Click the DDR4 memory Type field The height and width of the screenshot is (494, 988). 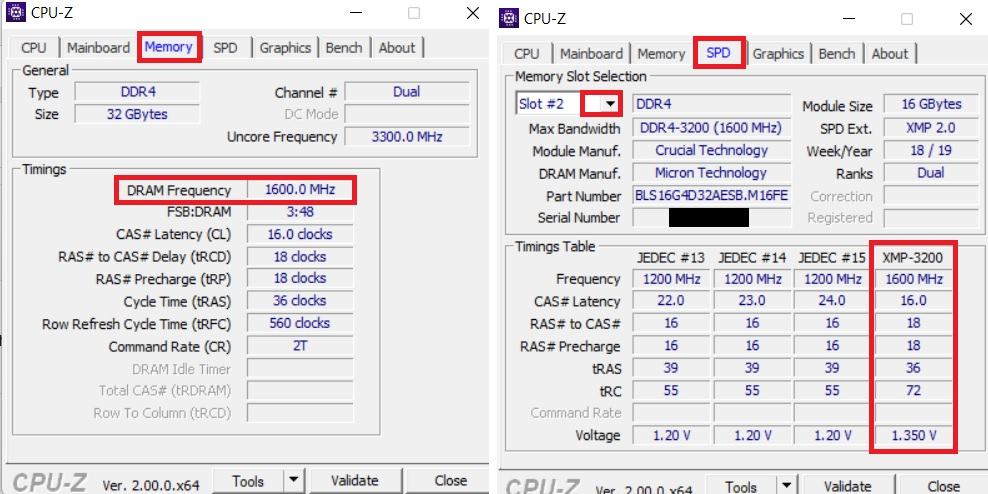pyautogui.click(x=137, y=91)
